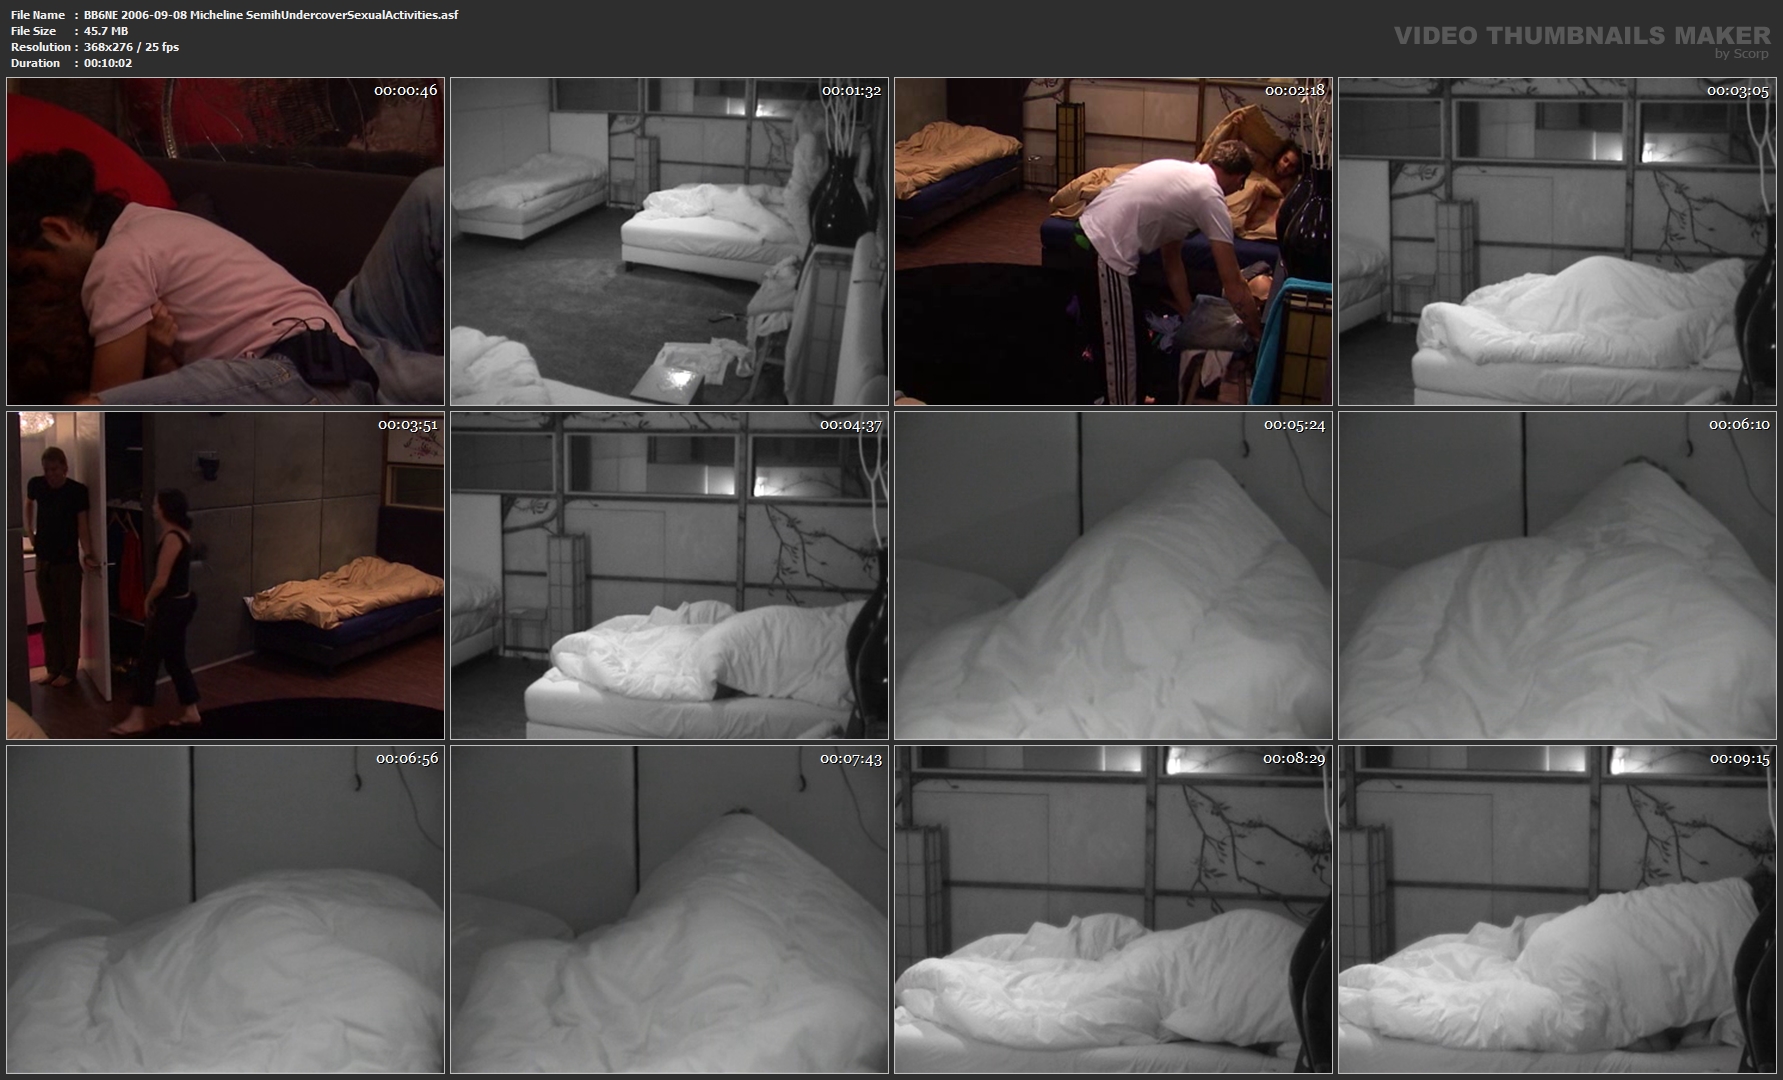Screen dimensions: 1783x1080
Task: Click the 'Resolution' label
Action: point(41,47)
